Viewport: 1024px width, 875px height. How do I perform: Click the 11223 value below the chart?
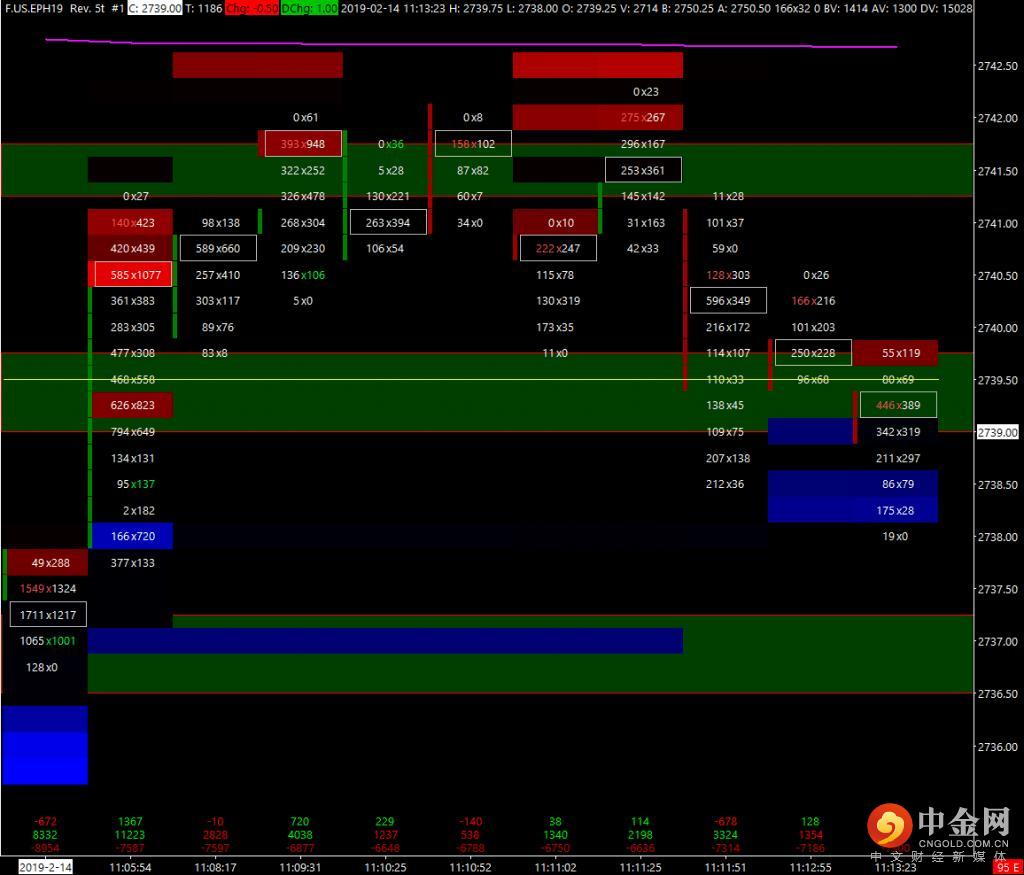[130, 835]
